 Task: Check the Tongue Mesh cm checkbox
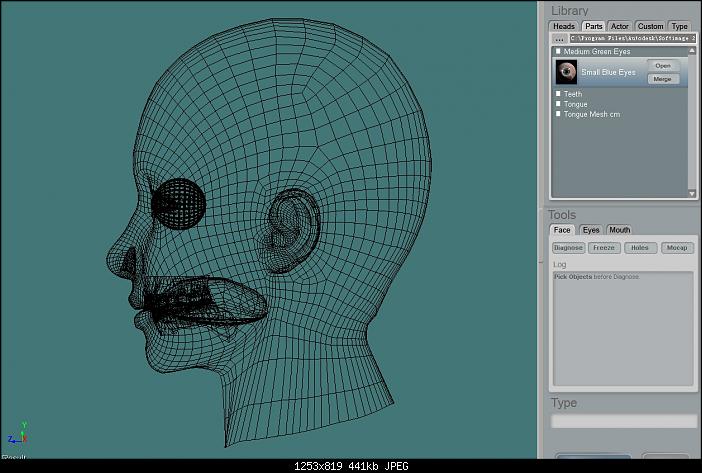(558, 114)
